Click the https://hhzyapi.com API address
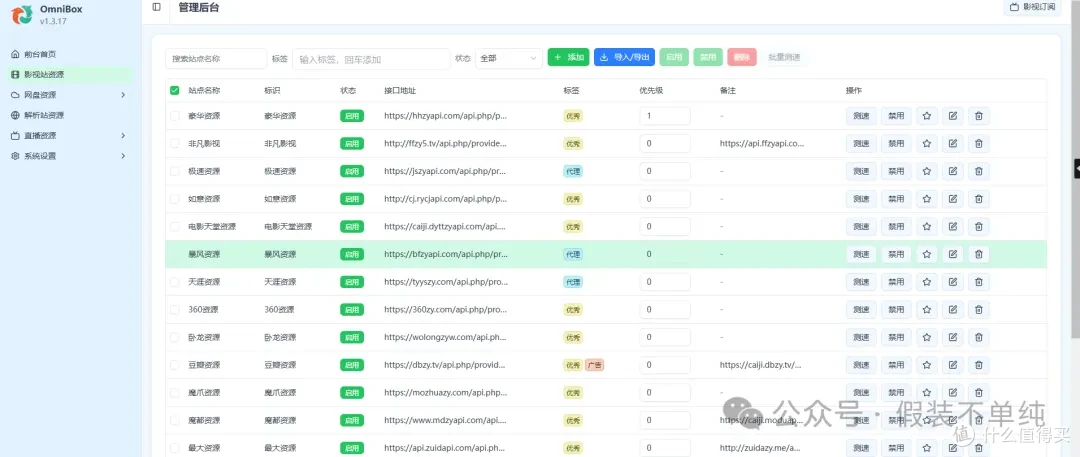Screen dimensions: 1080x457 446,116
